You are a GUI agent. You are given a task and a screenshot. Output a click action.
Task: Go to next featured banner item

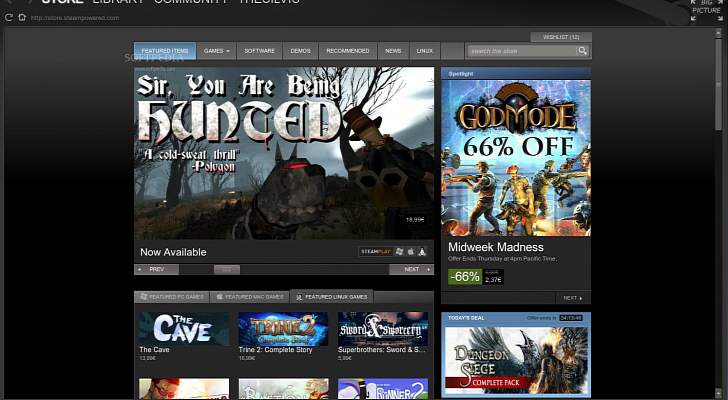coord(412,270)
